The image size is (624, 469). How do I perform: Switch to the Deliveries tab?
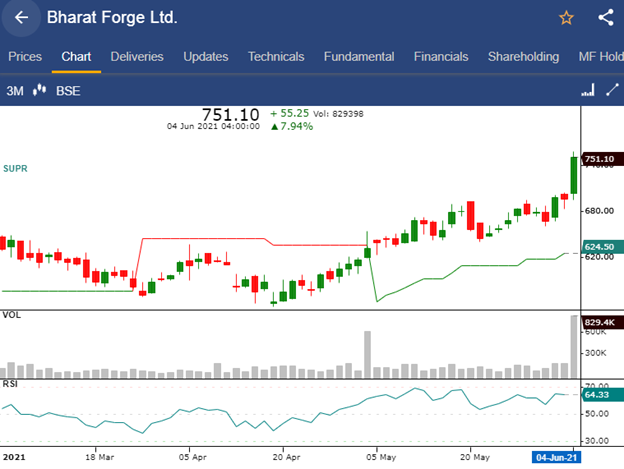(137, 56)
